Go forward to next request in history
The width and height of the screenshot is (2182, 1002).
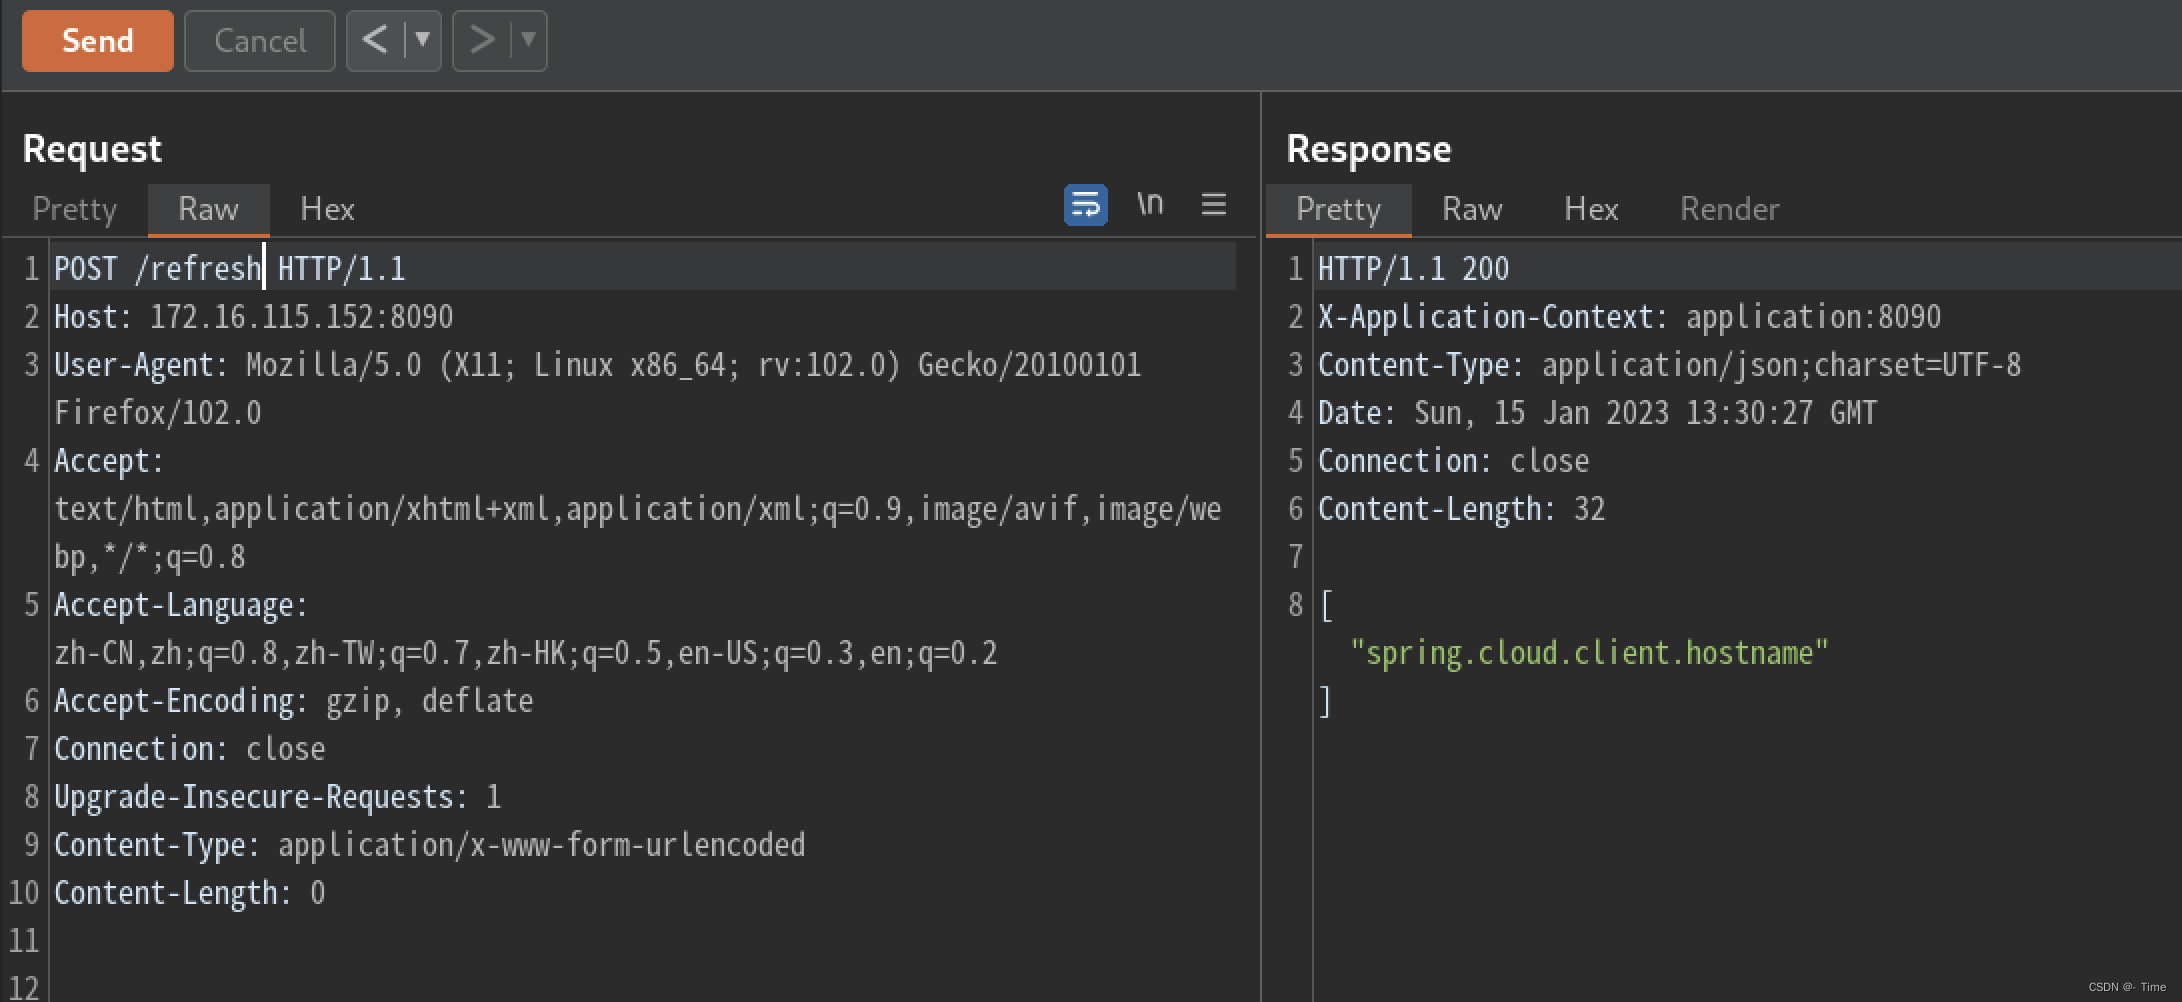pos(481,41)
